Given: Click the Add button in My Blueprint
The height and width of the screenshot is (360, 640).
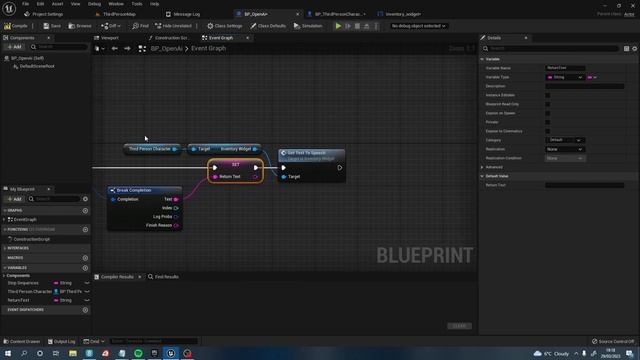Looking at the screenshot, I should 14,199.
